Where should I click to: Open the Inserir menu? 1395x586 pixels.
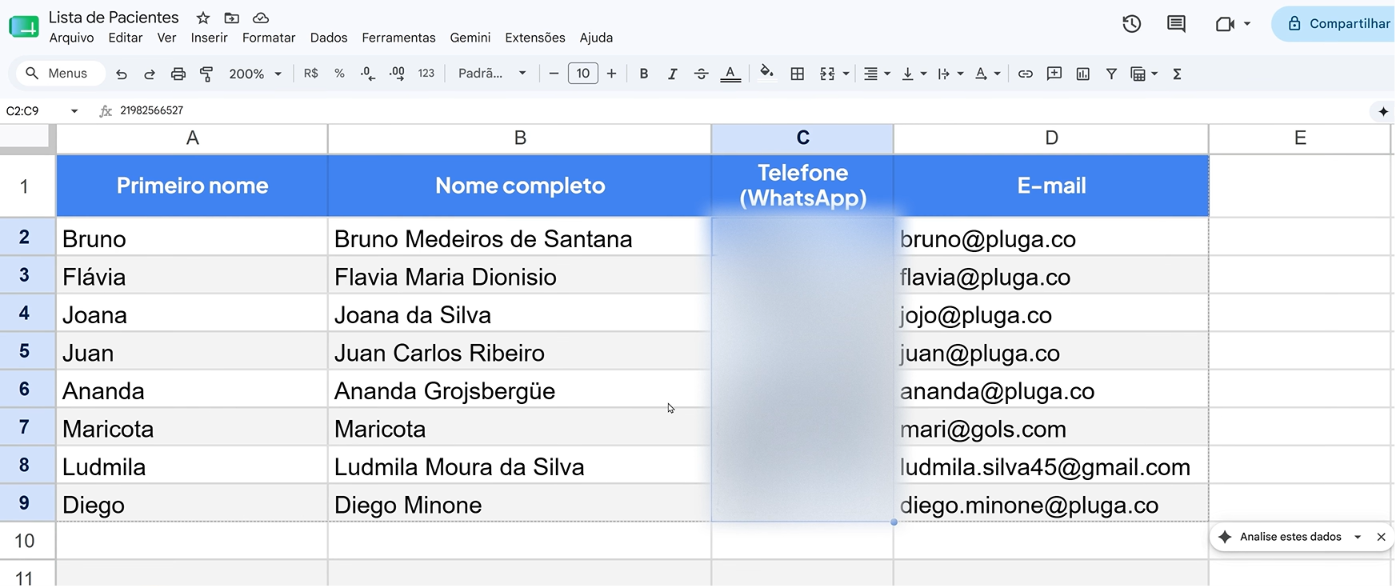pyautogui.click(x=209, y=38)
